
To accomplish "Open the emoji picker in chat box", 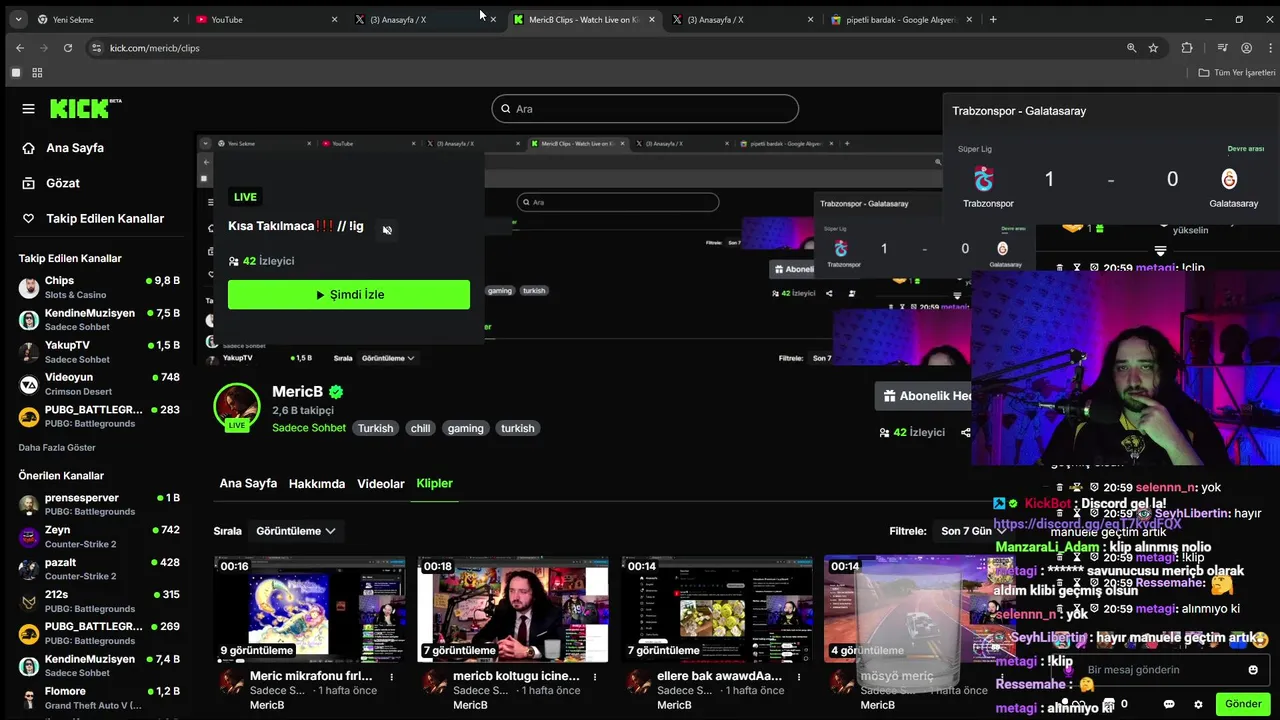I will (x=1253, y=670).
